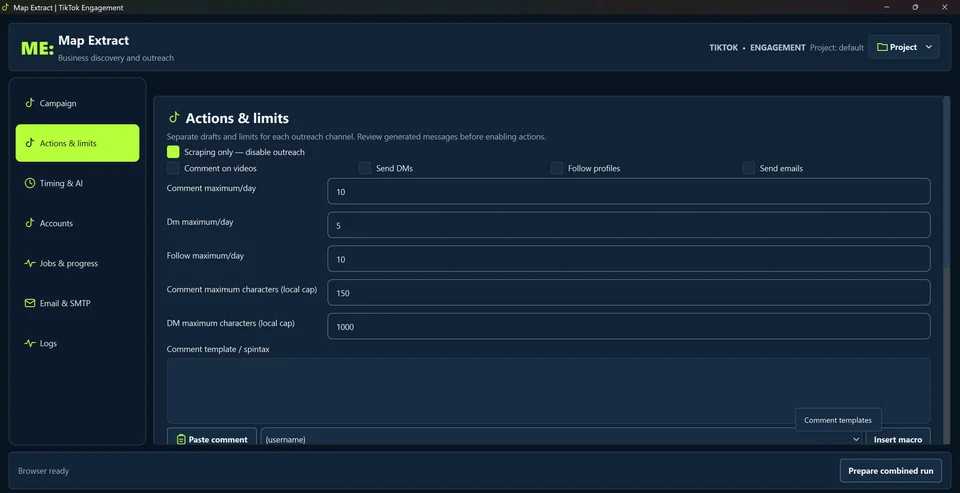Viewport: 960px width, 493px height.
Task: Click the Follow maximum/day input field
Action: tap(629, 258)
